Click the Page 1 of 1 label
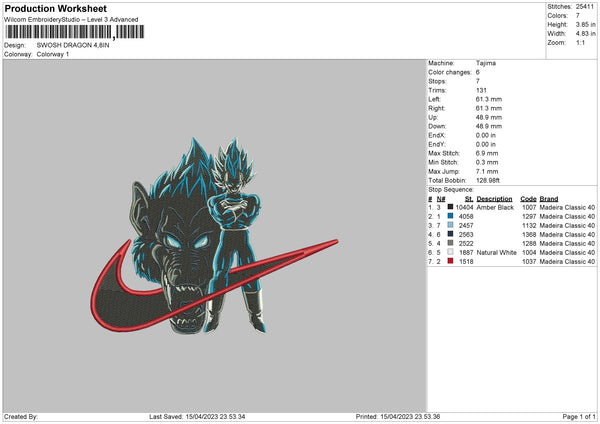The height and width of the screenshot is (424, 600). tap(579, 416)
